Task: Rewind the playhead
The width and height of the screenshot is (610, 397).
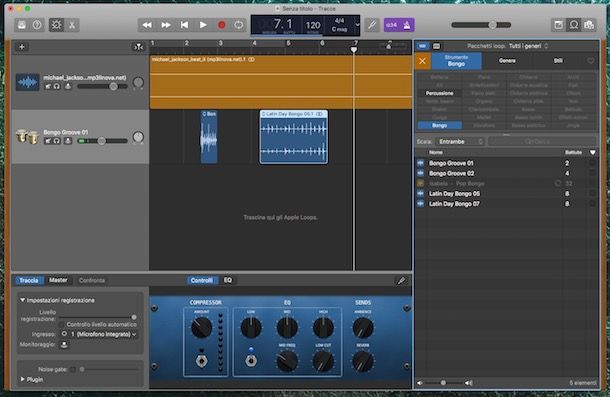Action: click(x=147, y=25)
